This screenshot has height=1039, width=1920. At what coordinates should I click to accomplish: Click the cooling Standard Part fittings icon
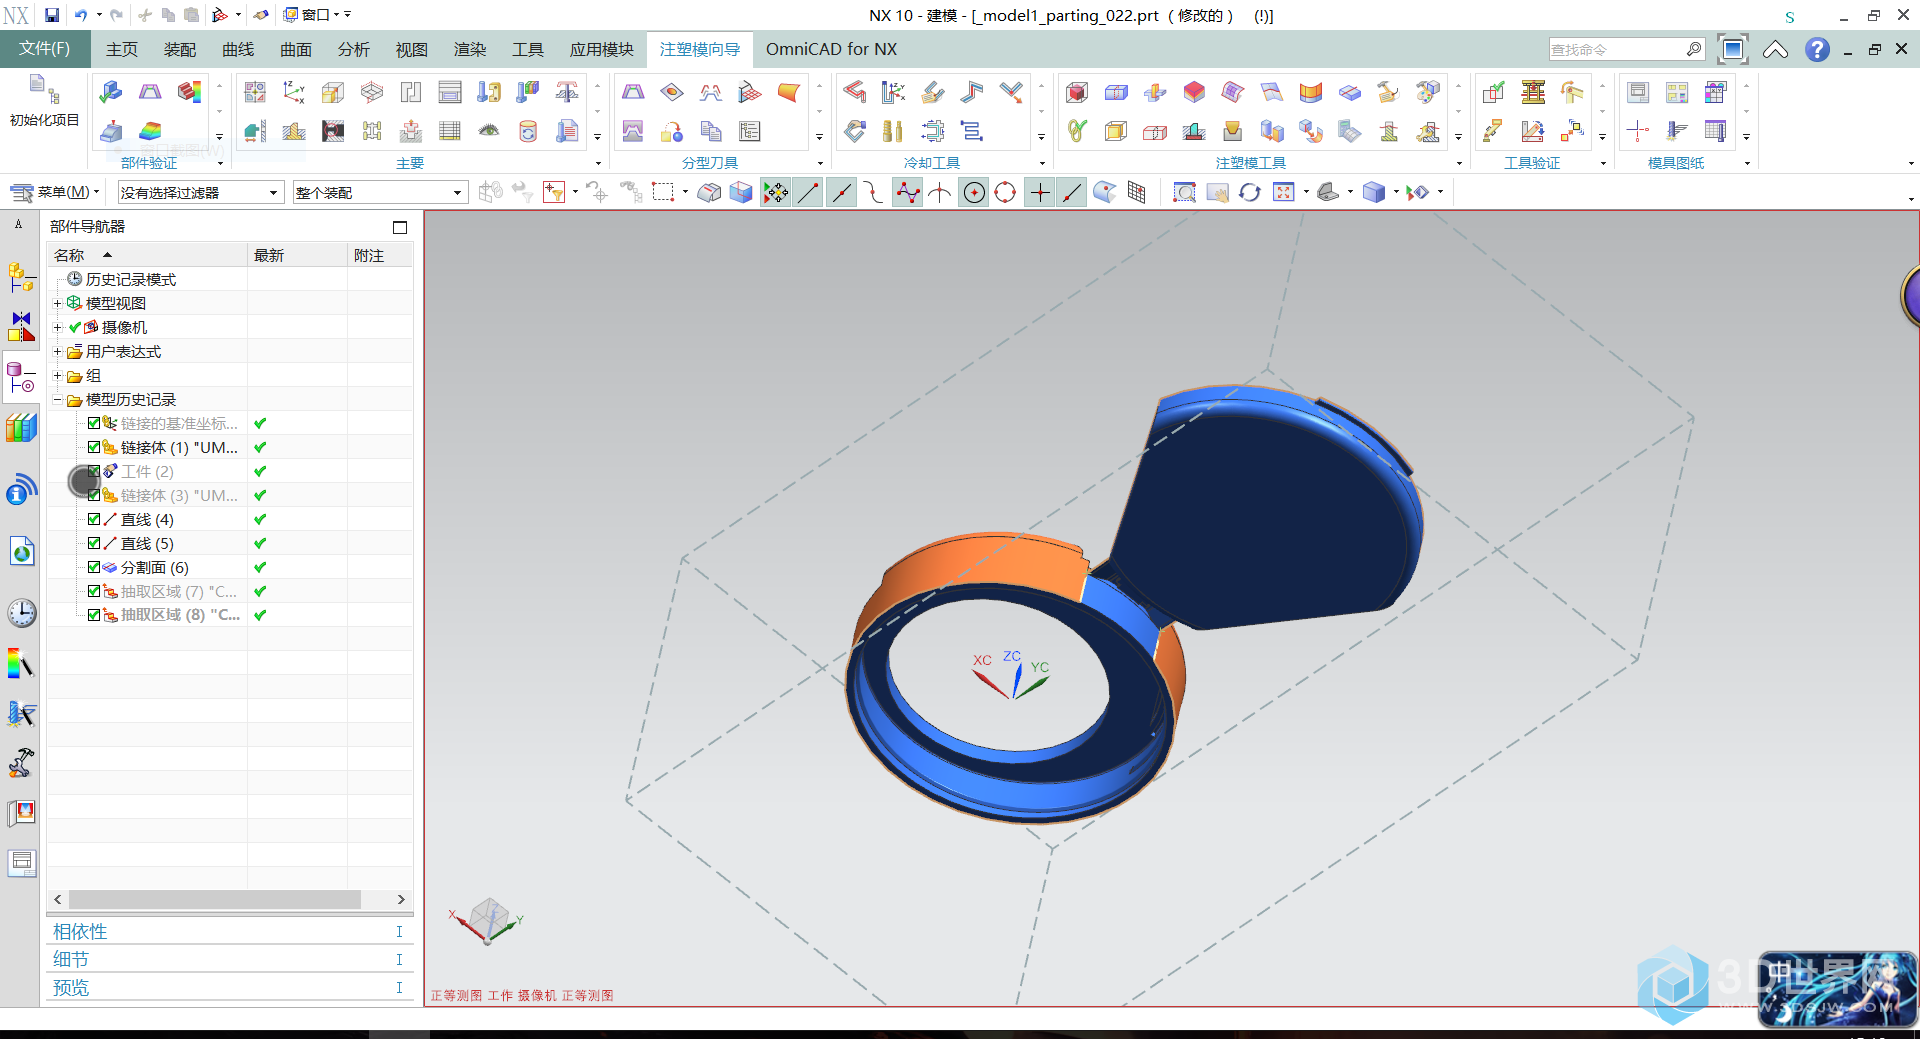click(x=894, y=131)
